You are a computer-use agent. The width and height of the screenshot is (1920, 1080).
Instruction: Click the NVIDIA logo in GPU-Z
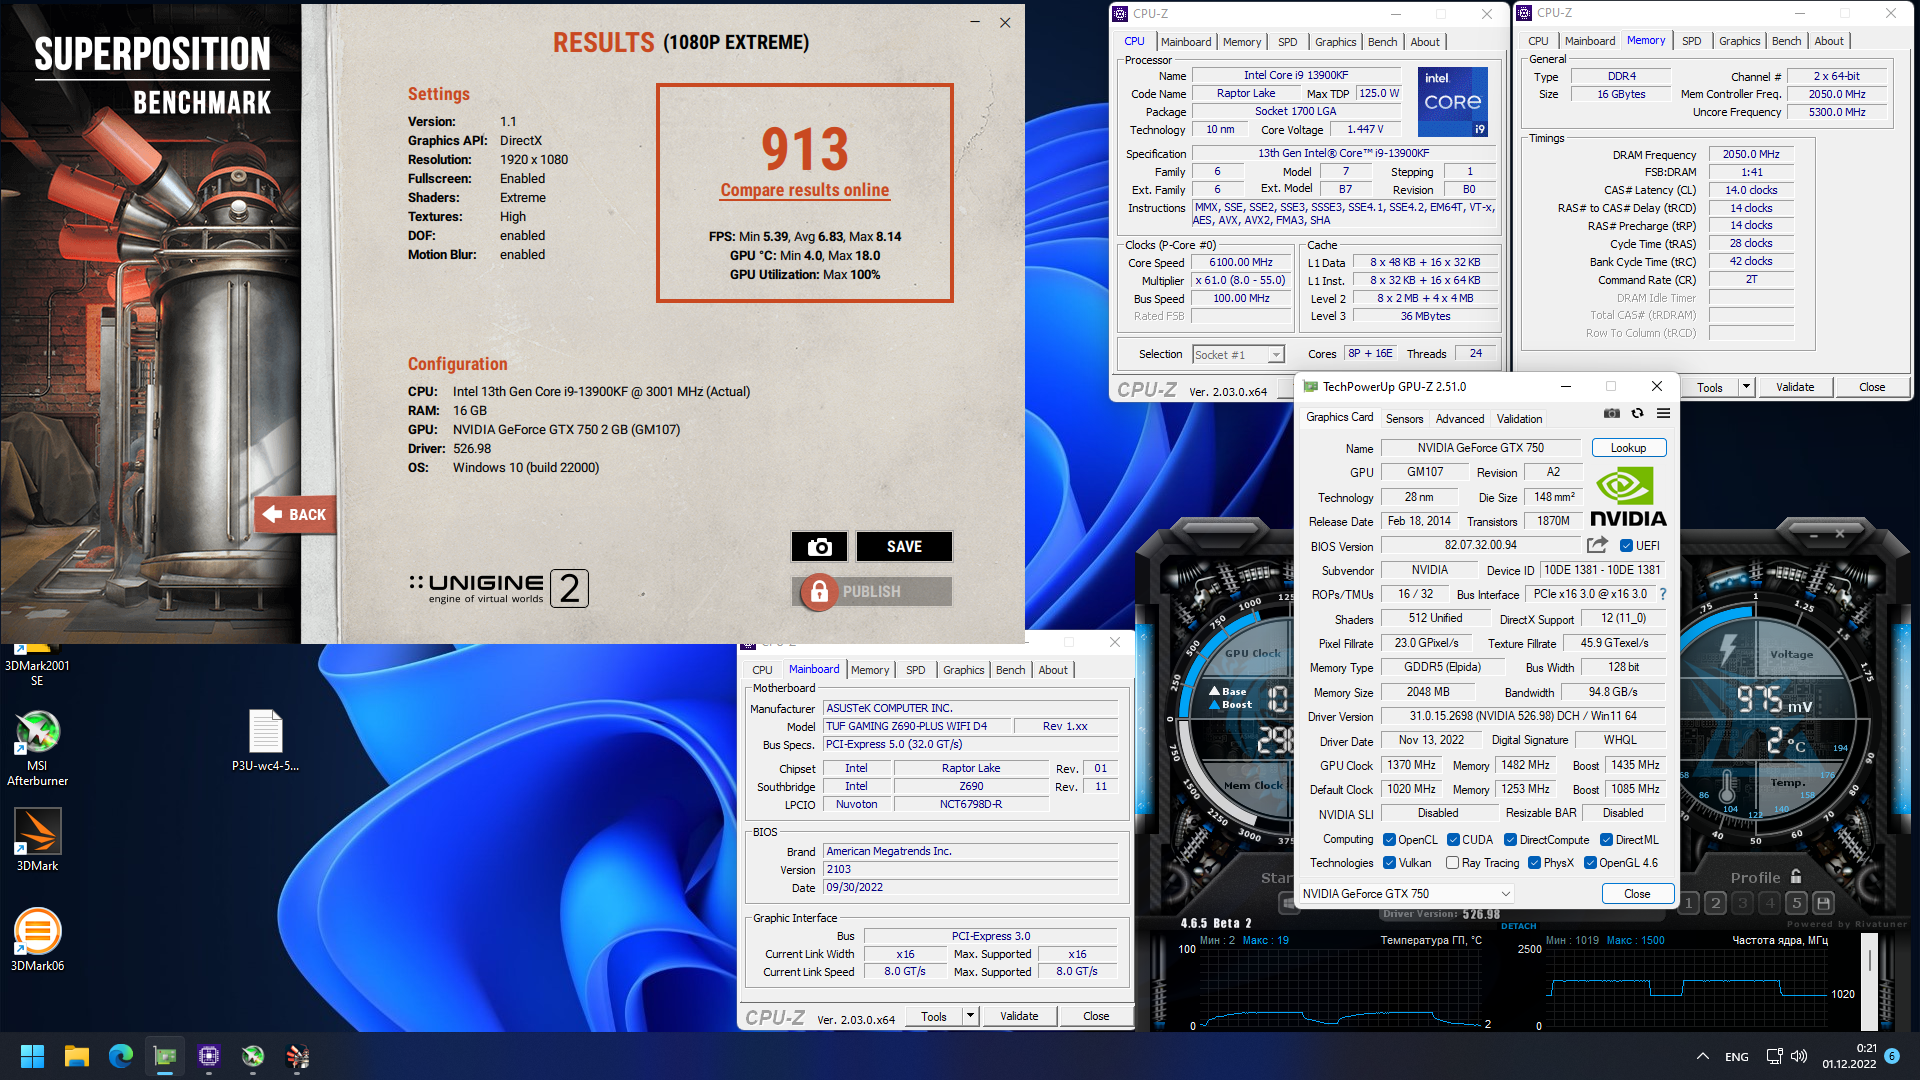[x=1628, y=496]
